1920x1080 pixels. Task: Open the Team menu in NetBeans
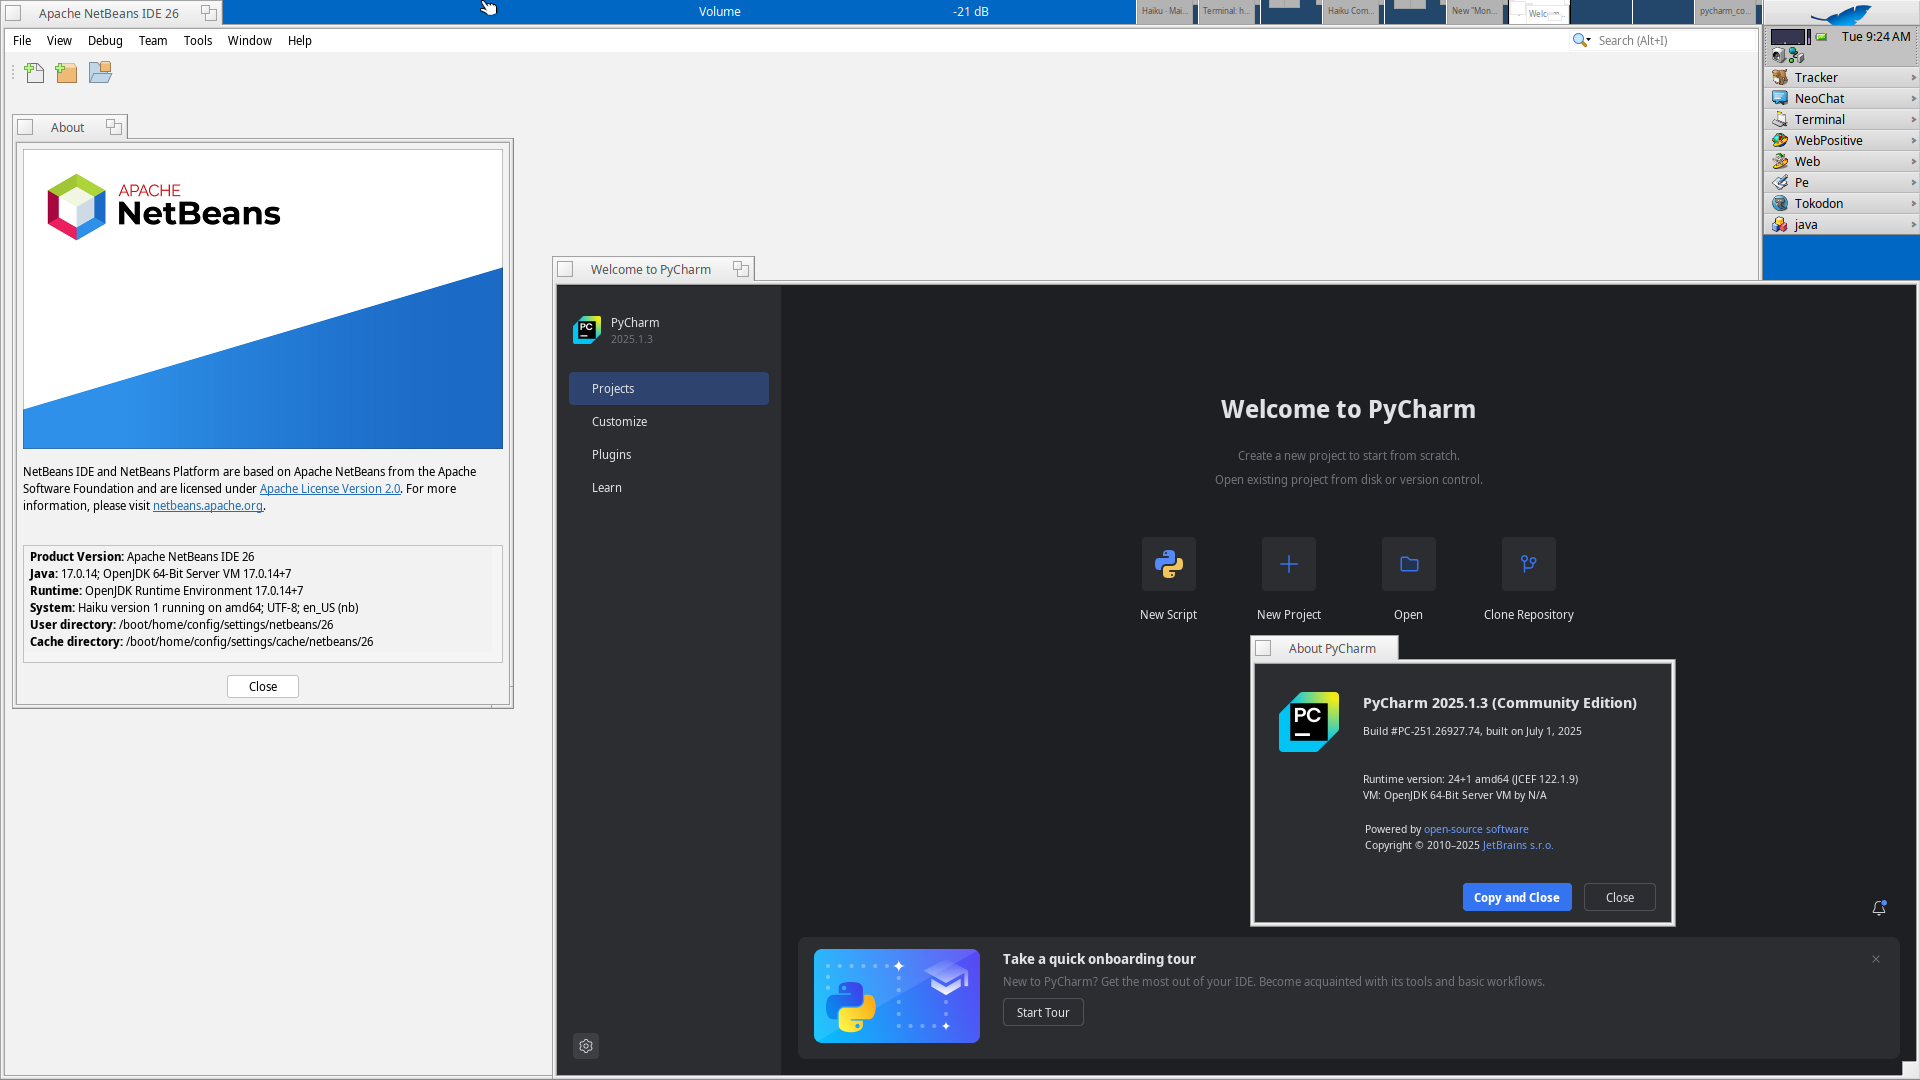(x=153, y=40)
